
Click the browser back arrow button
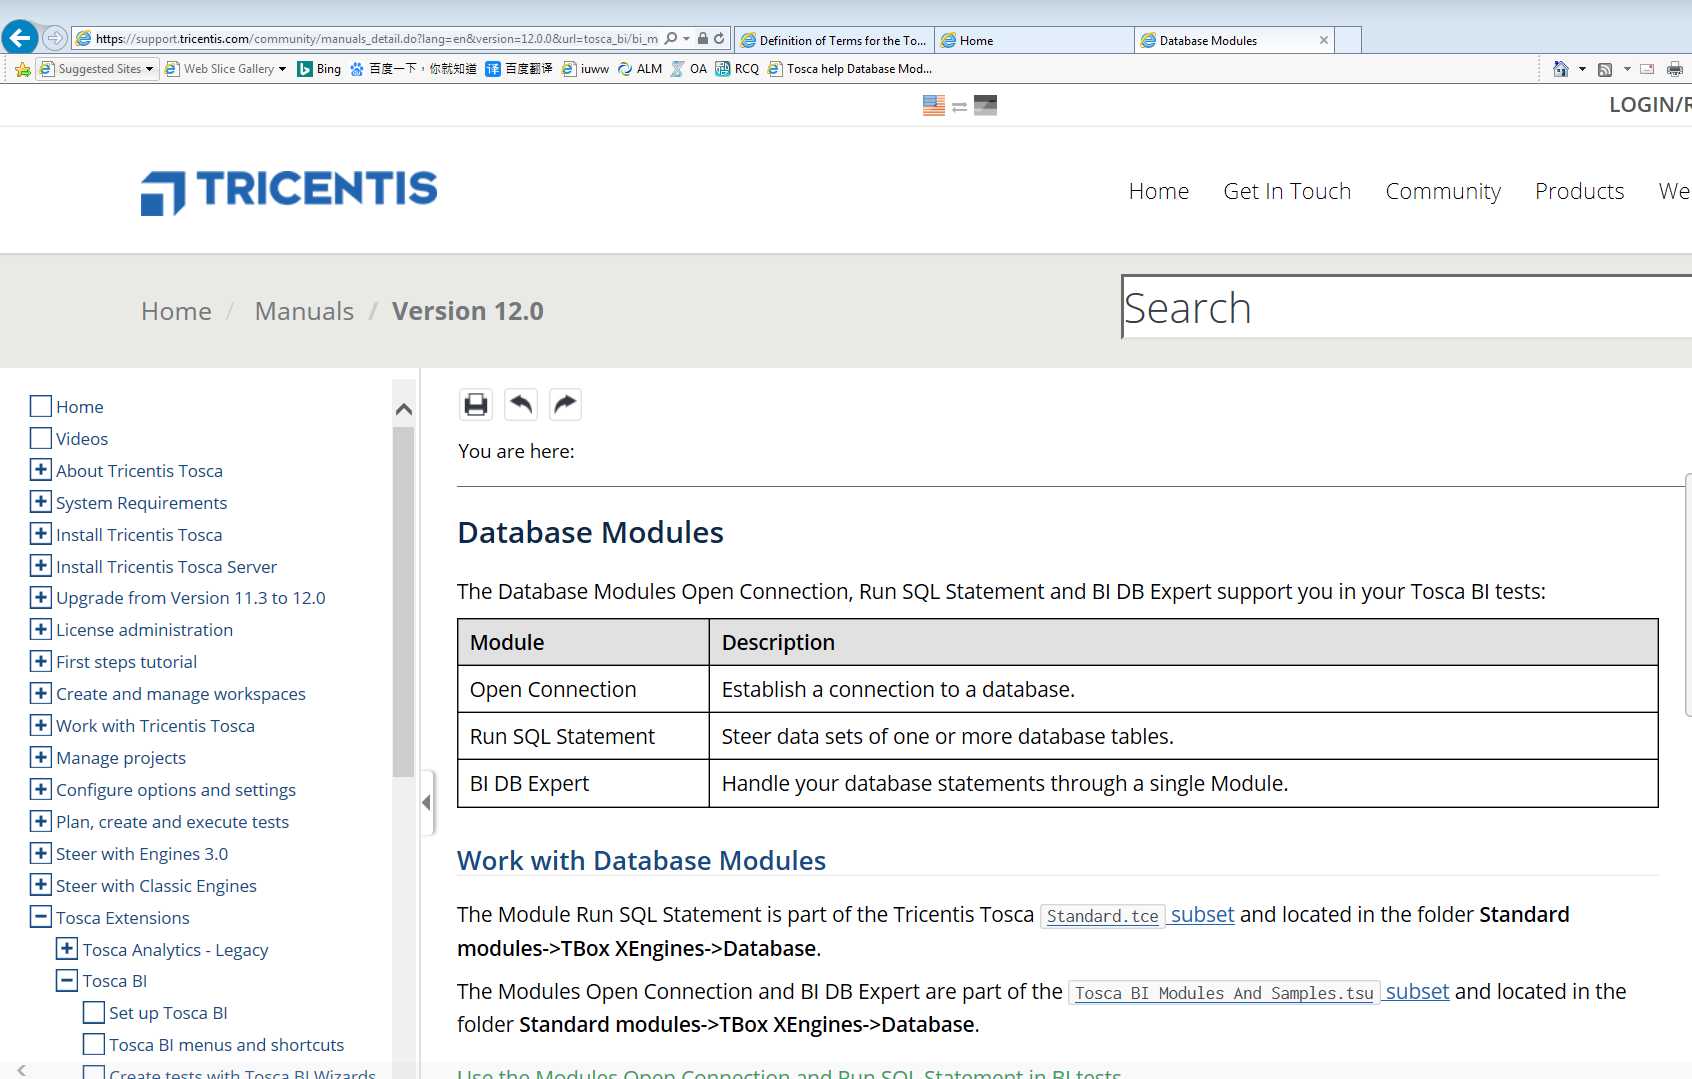click(20, 38)
